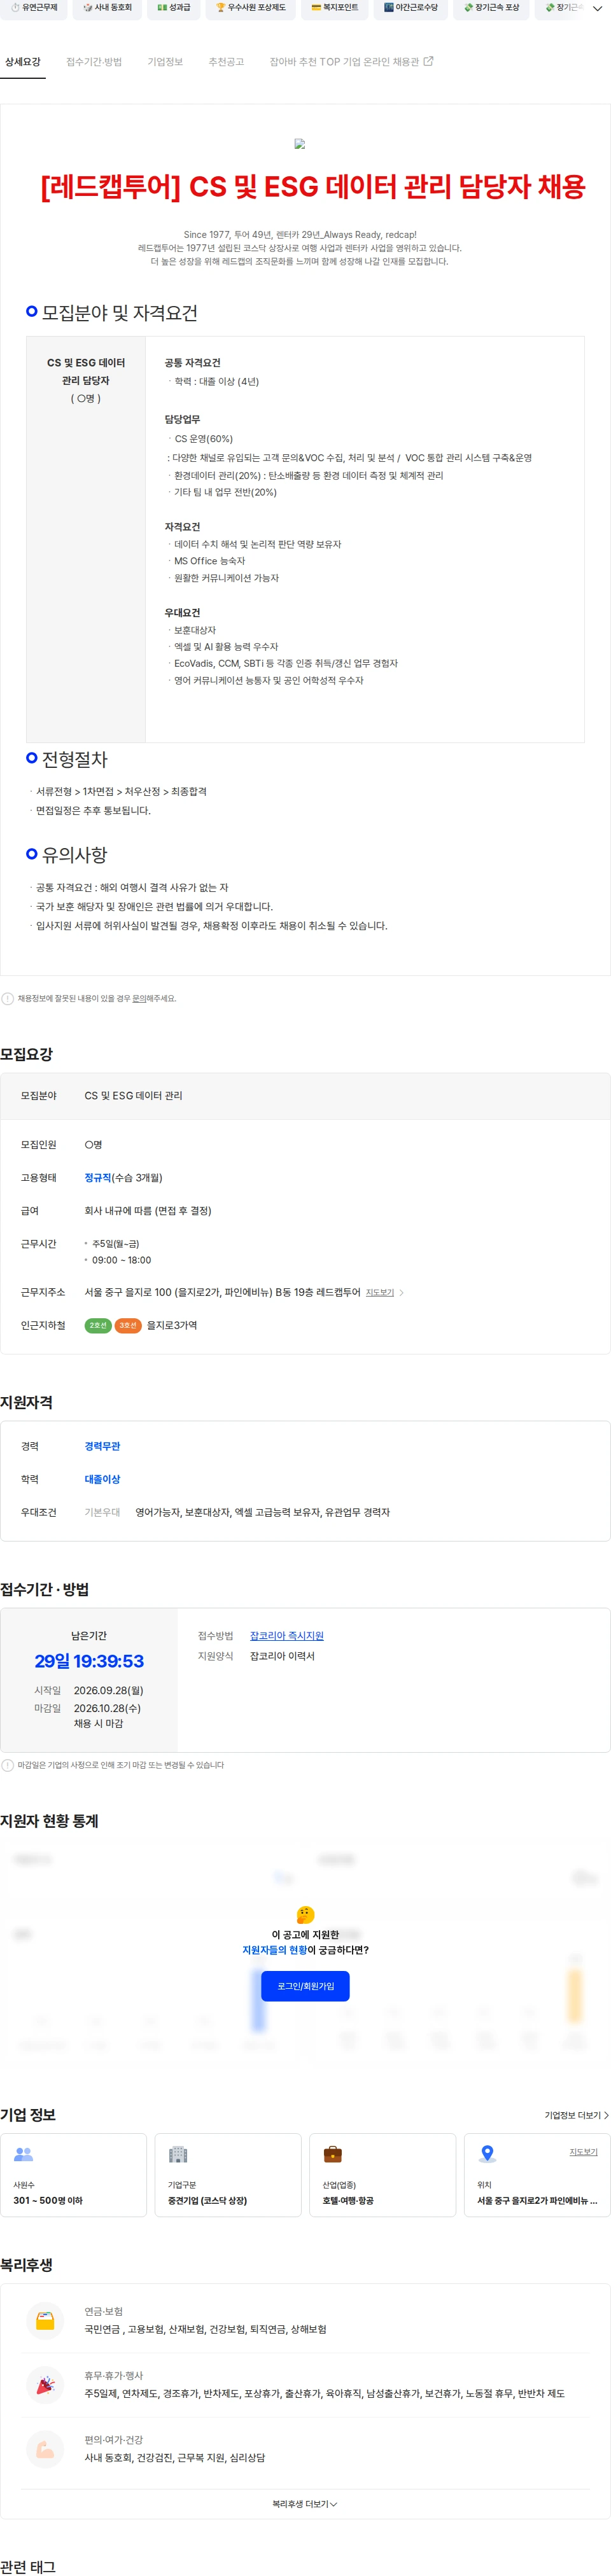
Task: Switch to the 접수기간·방법 tab
Action: click(94, 62)
